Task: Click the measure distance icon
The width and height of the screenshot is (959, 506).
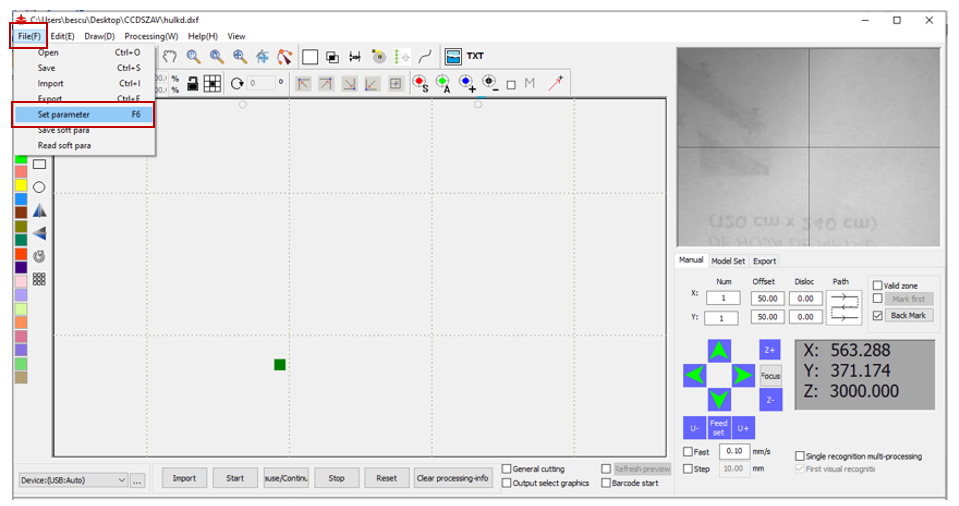Action: tap(355, 57)
